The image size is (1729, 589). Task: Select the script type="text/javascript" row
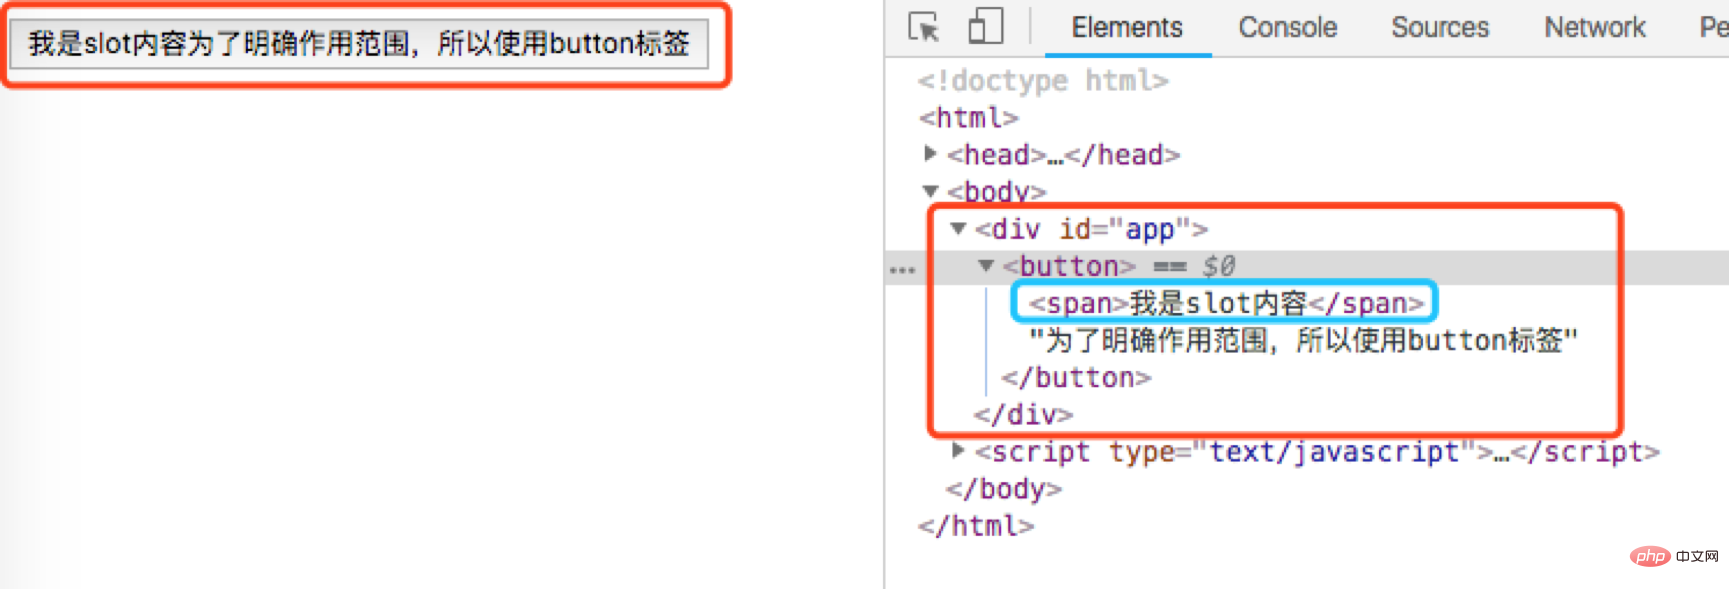[x=1317, y=451]
